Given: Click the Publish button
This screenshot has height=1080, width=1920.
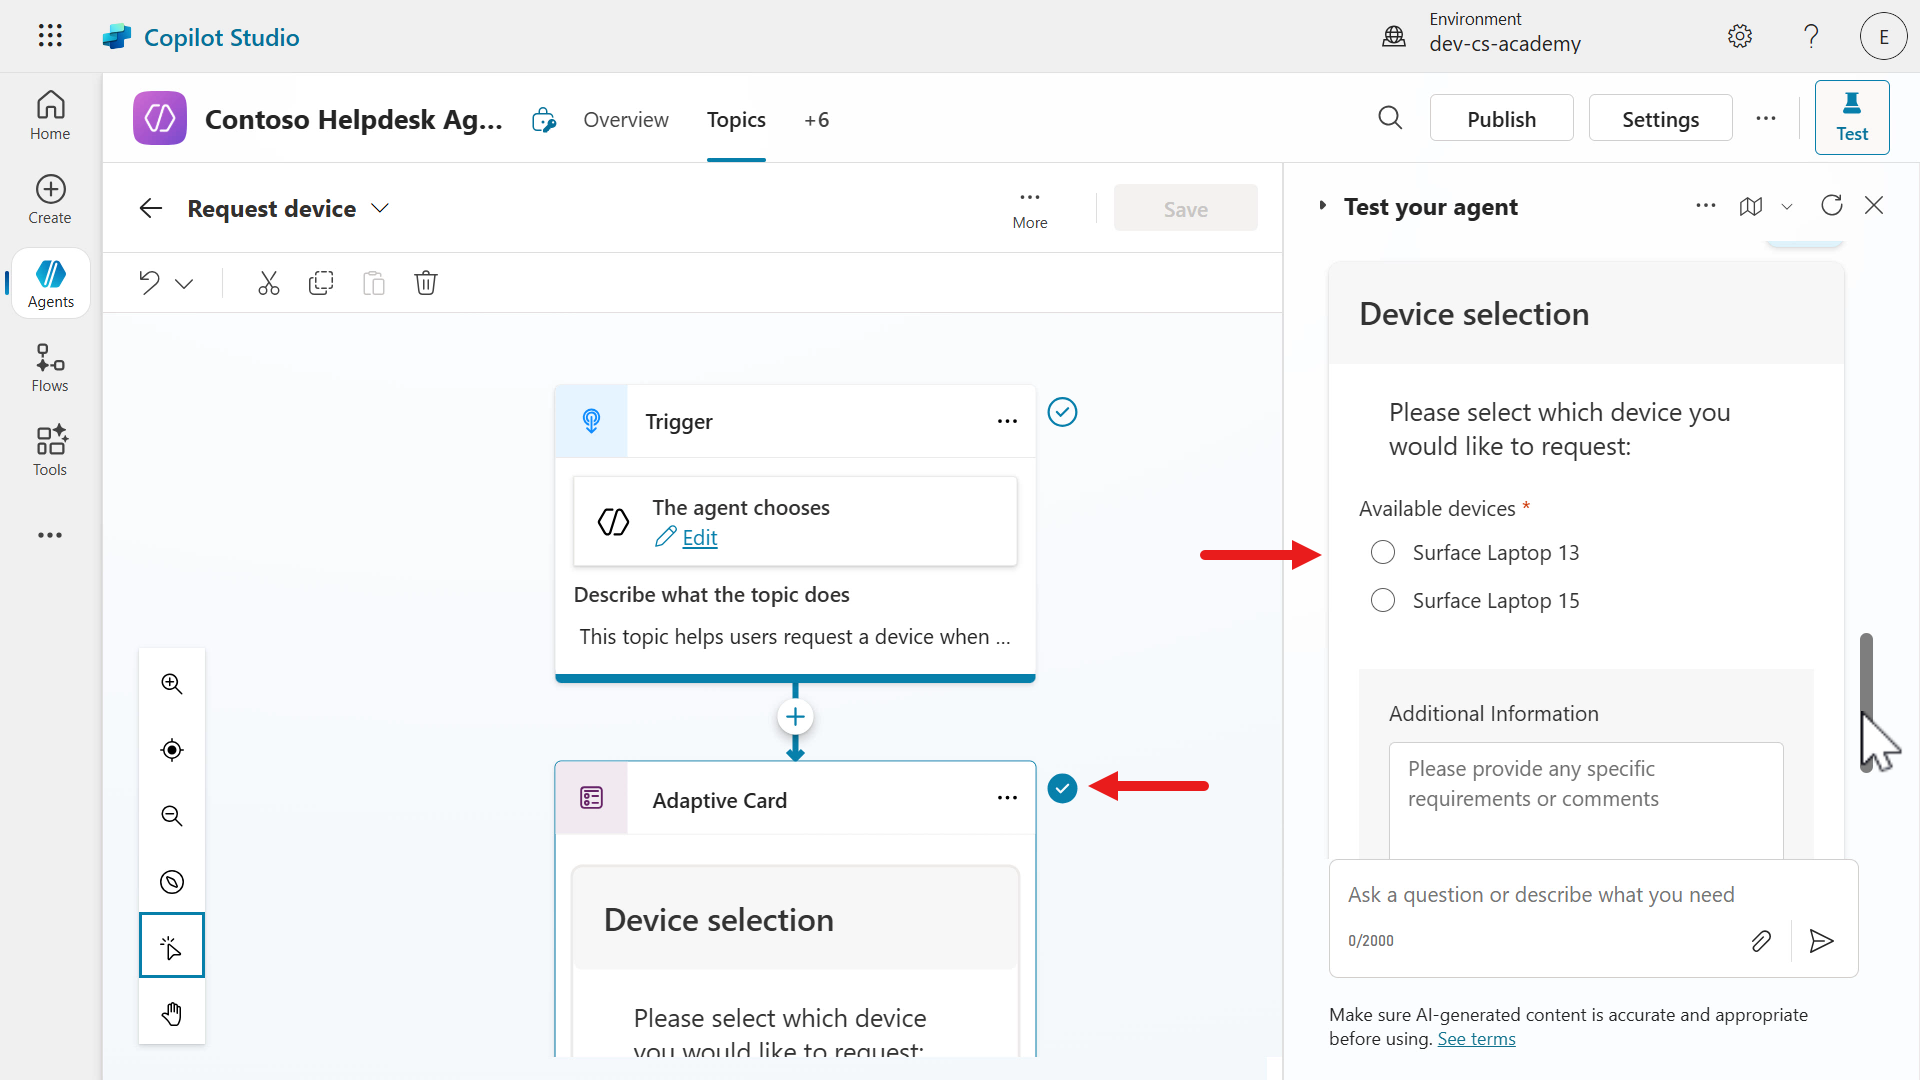Looking at the screenshot, I should pyautogui.click(x=1501, y=119).
